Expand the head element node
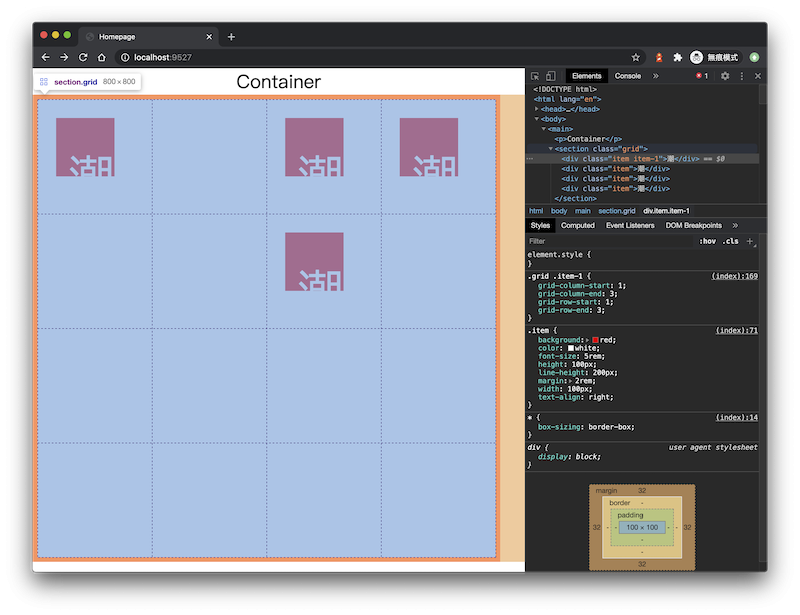 coord(536,109)
